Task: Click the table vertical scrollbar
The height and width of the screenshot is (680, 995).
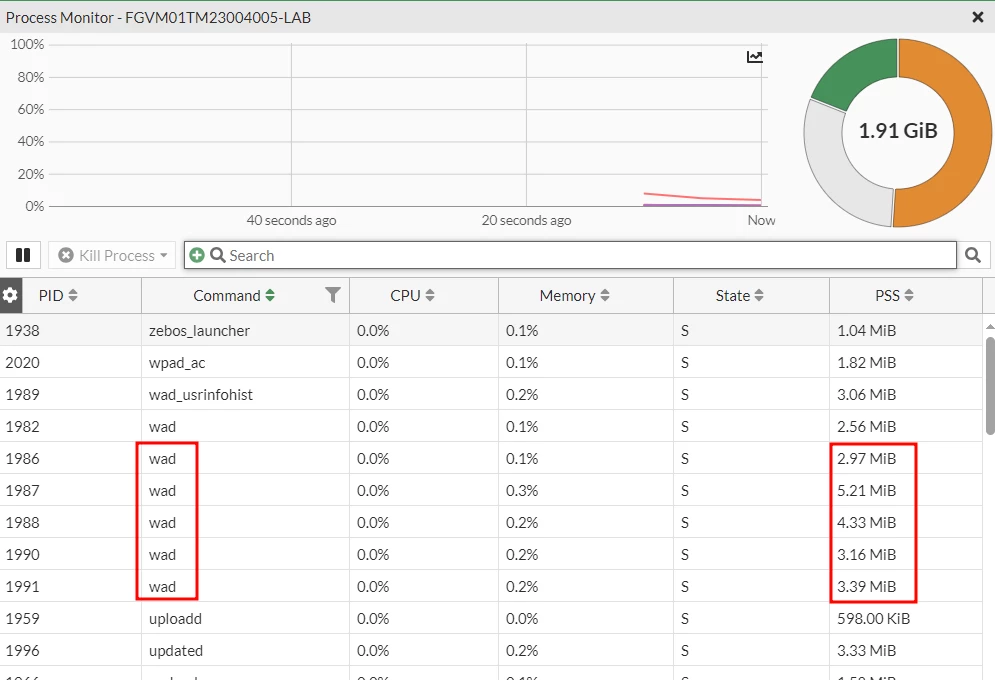Action: click(990, 386)
